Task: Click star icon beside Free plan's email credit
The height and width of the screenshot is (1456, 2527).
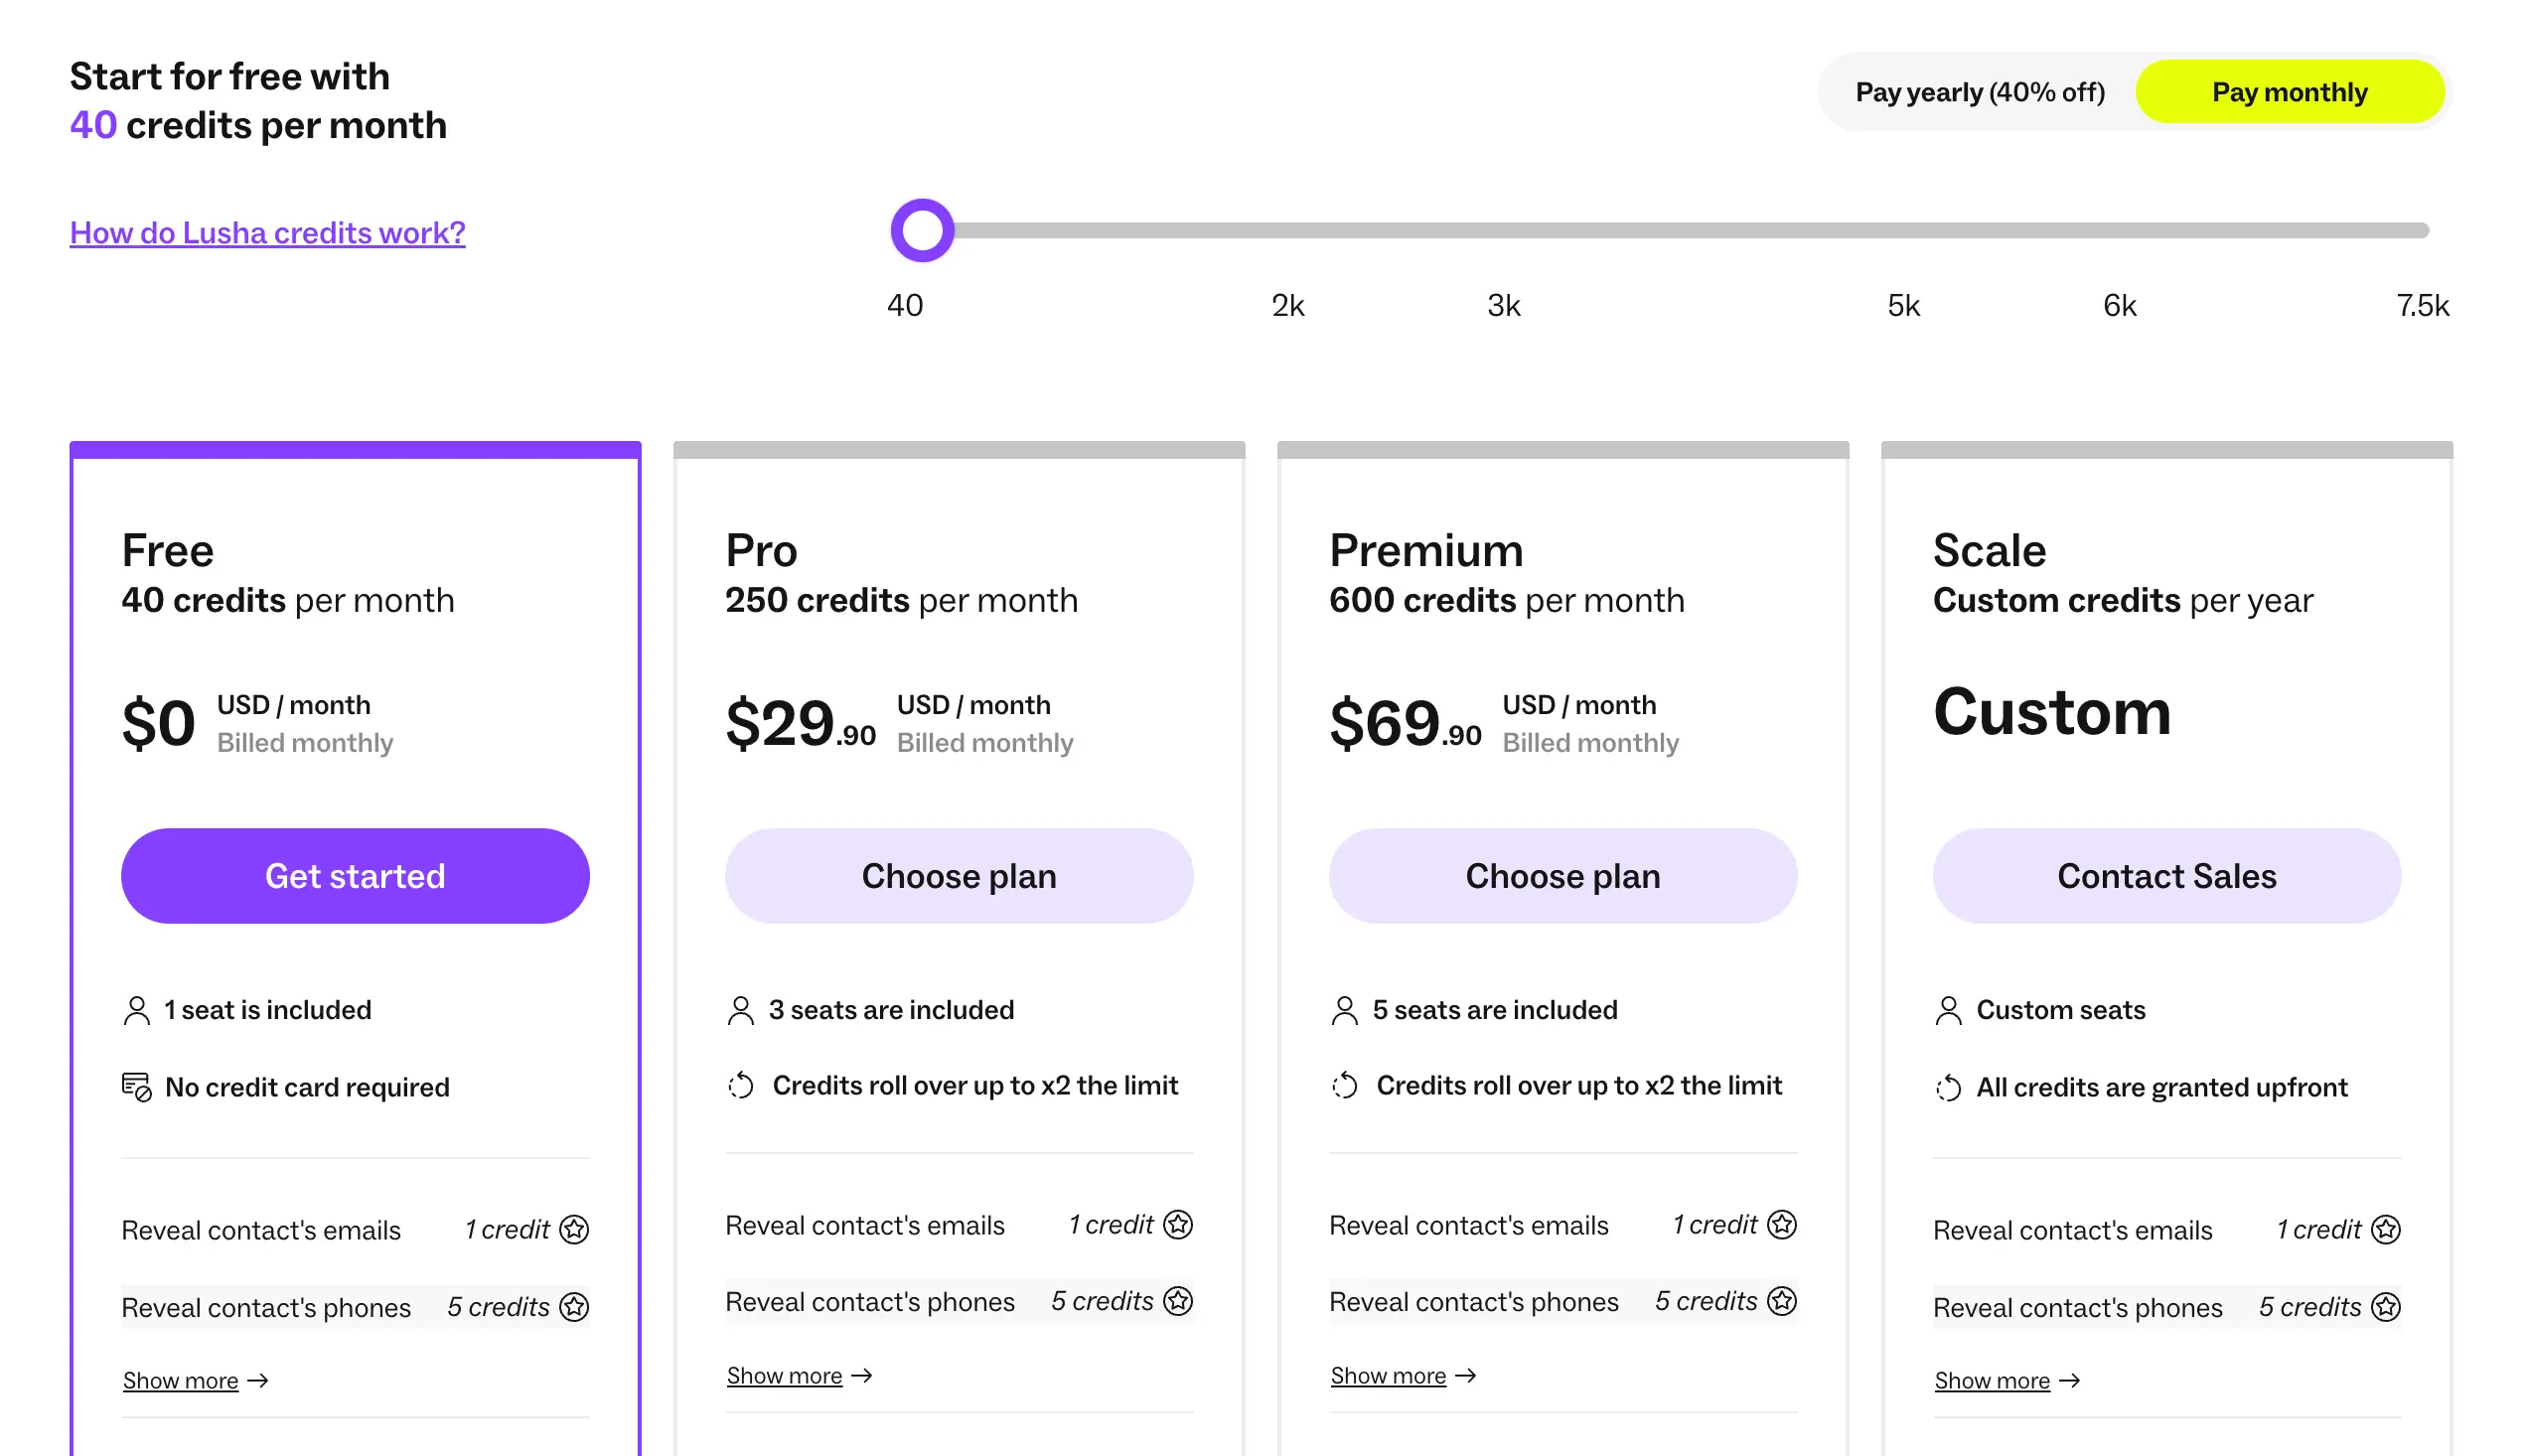Action: coord(574,1229)
